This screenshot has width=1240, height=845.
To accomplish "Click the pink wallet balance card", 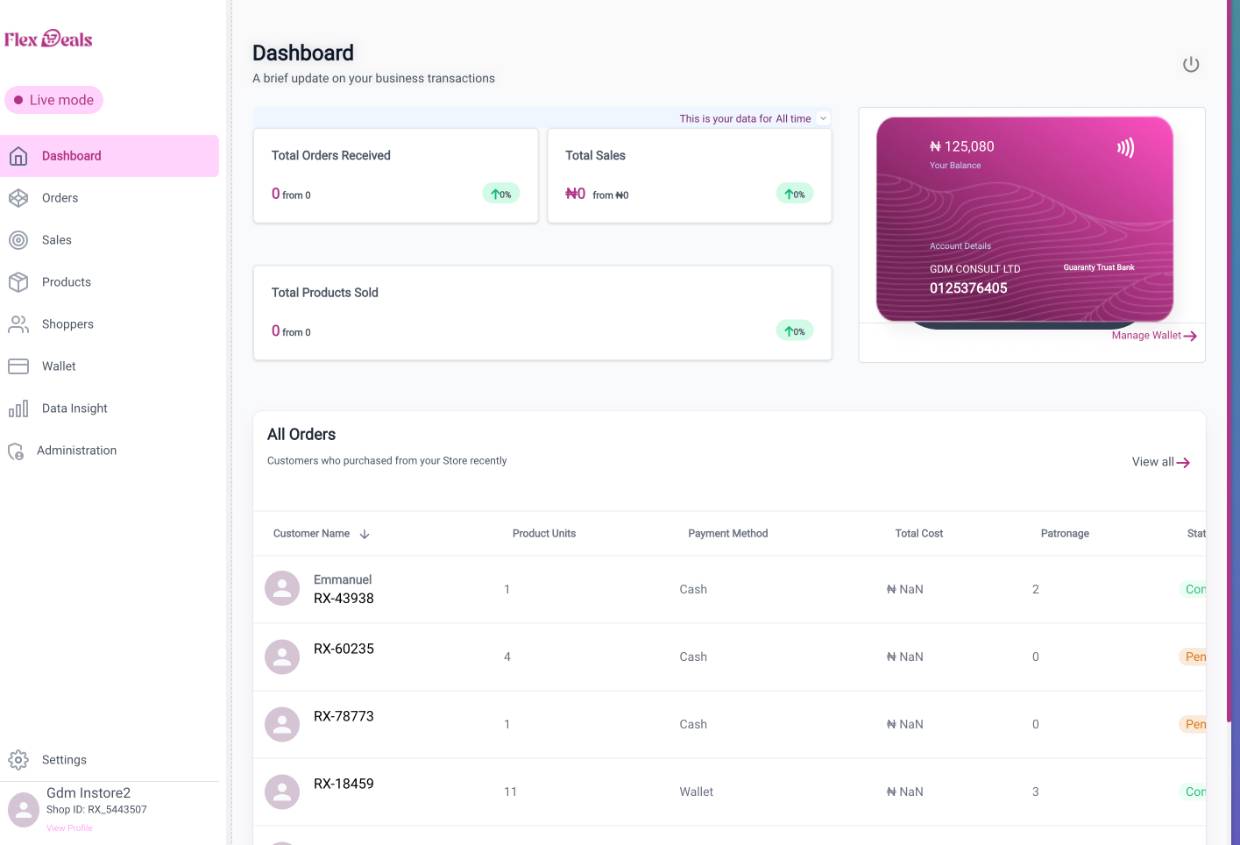I will (1024, 219).
